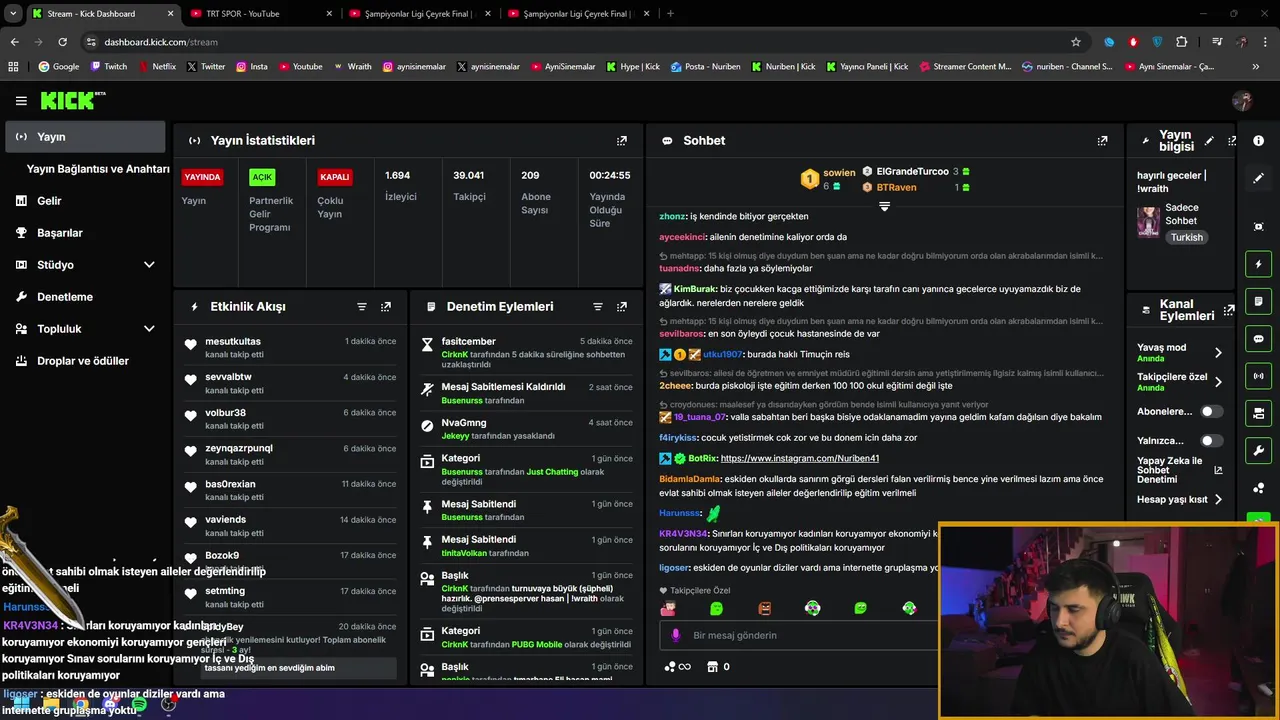
Task: Open the hamburger menu beside Kick logo
Action: (21, 101)
